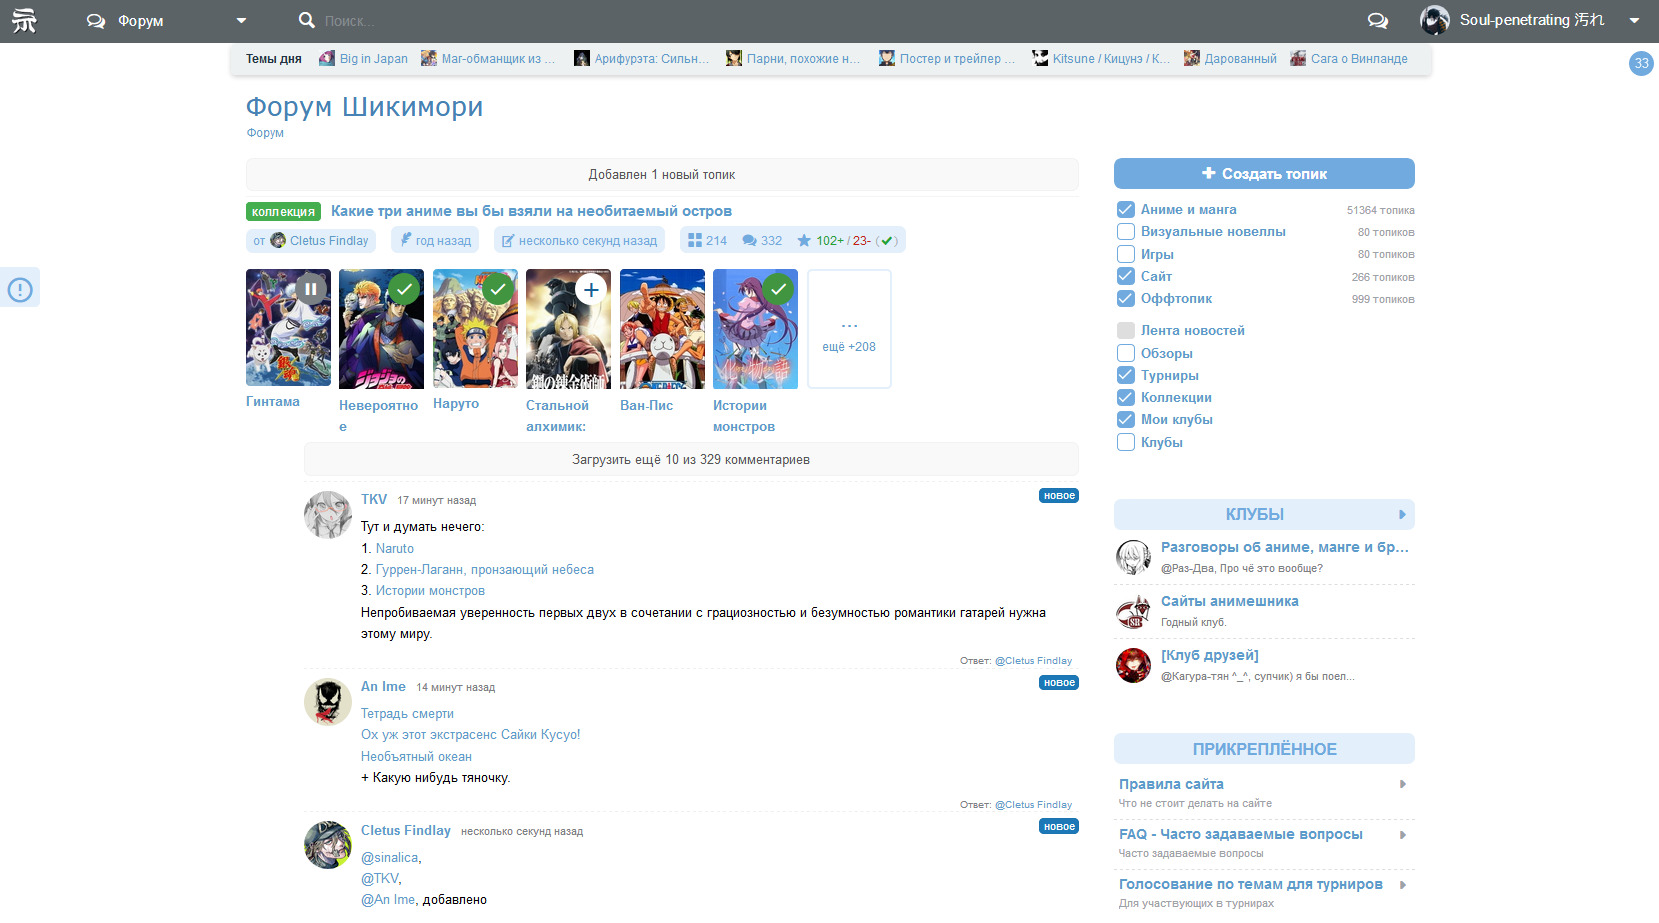
Task: Open Мar-обманщик из topic of the day
Action: click(498, 58)
